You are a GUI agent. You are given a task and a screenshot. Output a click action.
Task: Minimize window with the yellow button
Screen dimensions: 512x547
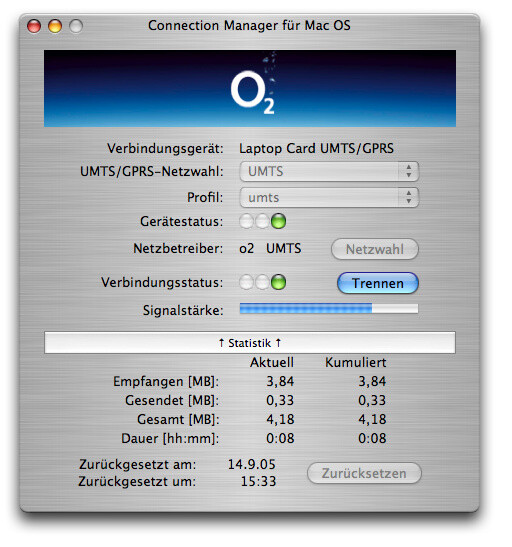[55, 26]
